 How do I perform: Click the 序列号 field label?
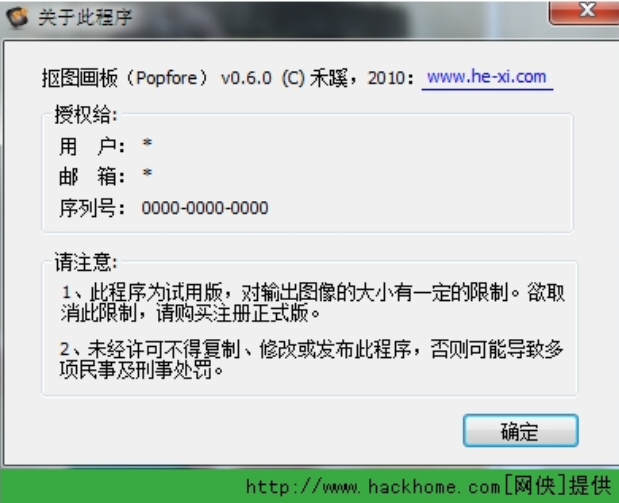click(92, 208)
